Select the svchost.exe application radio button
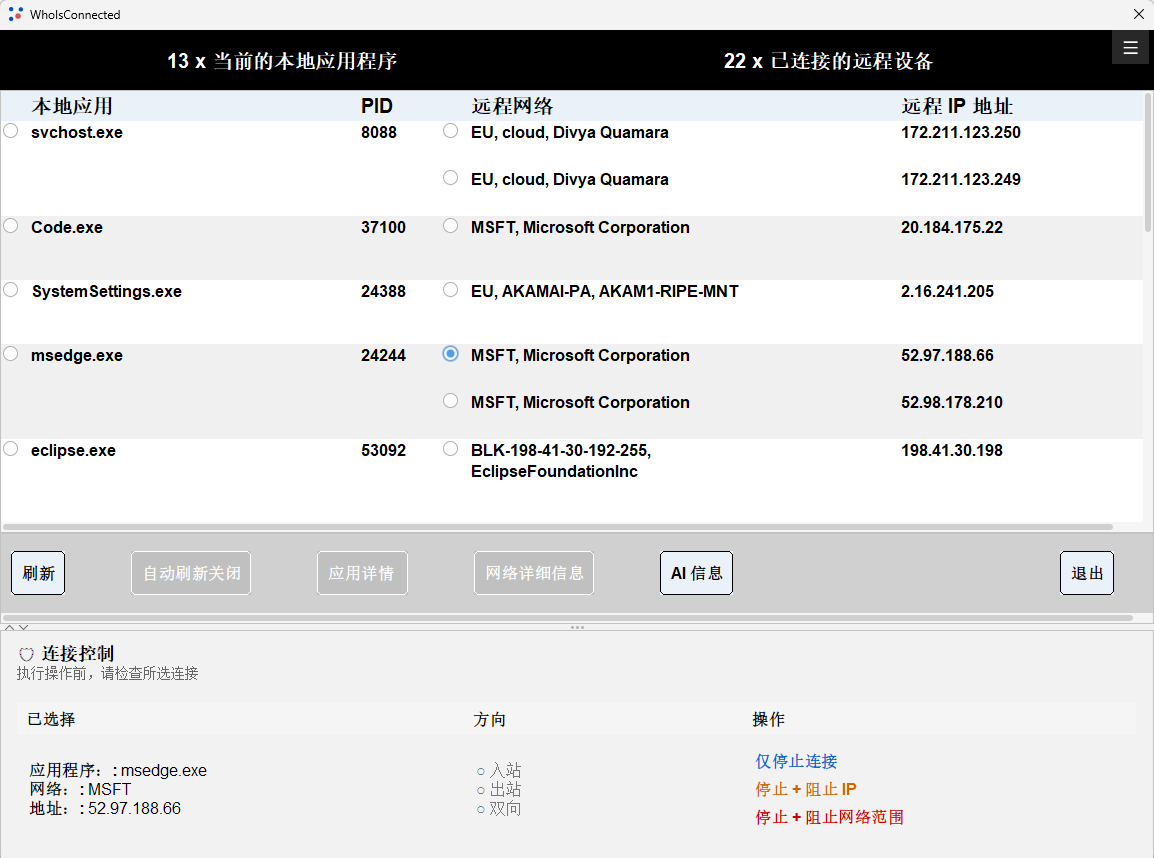The height and width of the screenshot is (858, 1154). [x=11, y=131]
